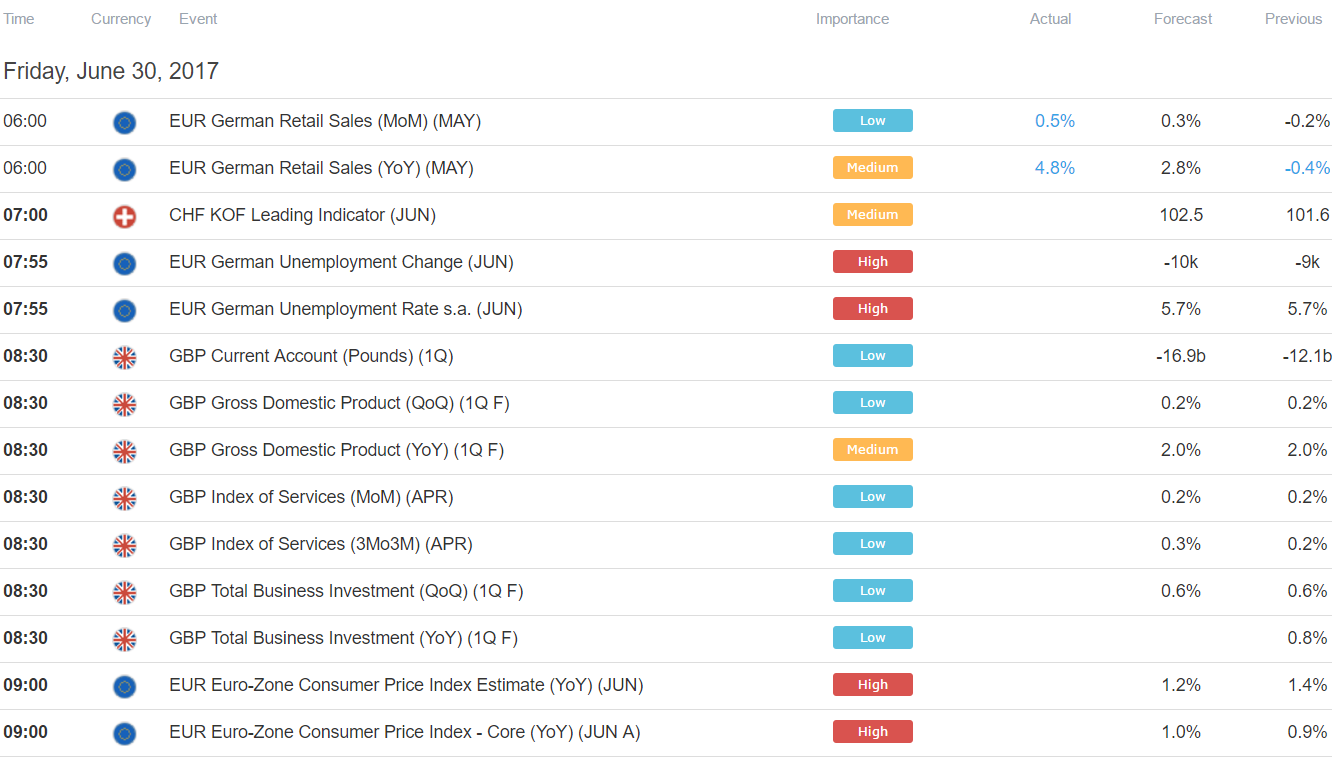Click the High badge for Euro-Zone CPI Estimate
The width and height of the screenshot is (1332, 760).
(x=872, y=685)
